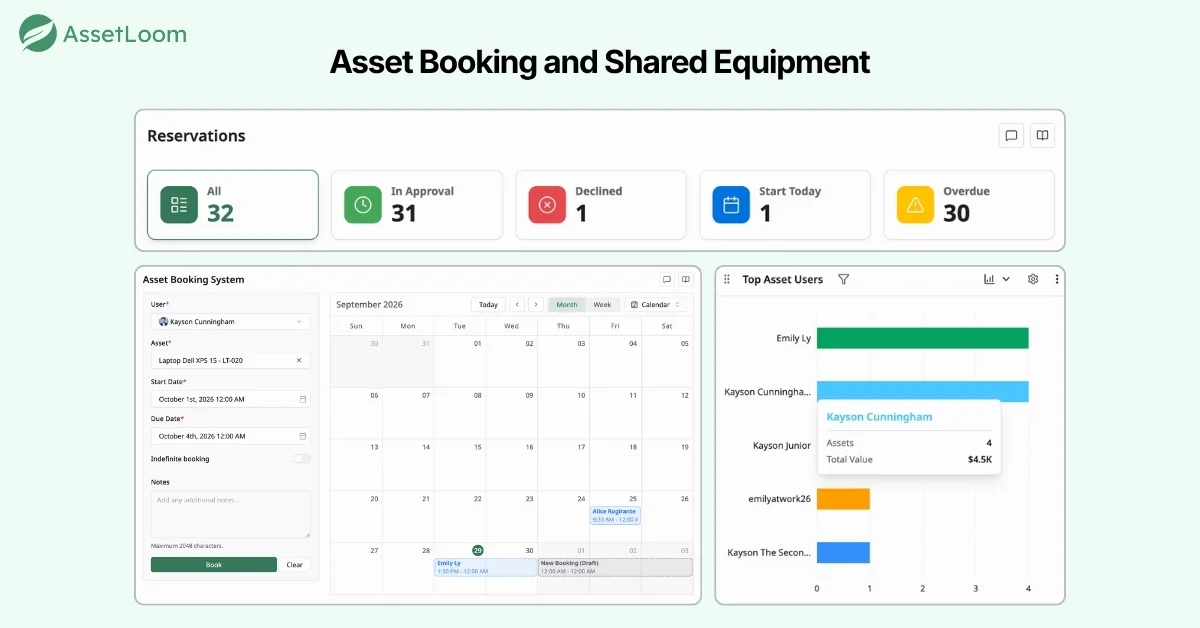Click the Fri column header
This screenshot has height=628, width=1200.
[615, 326]
